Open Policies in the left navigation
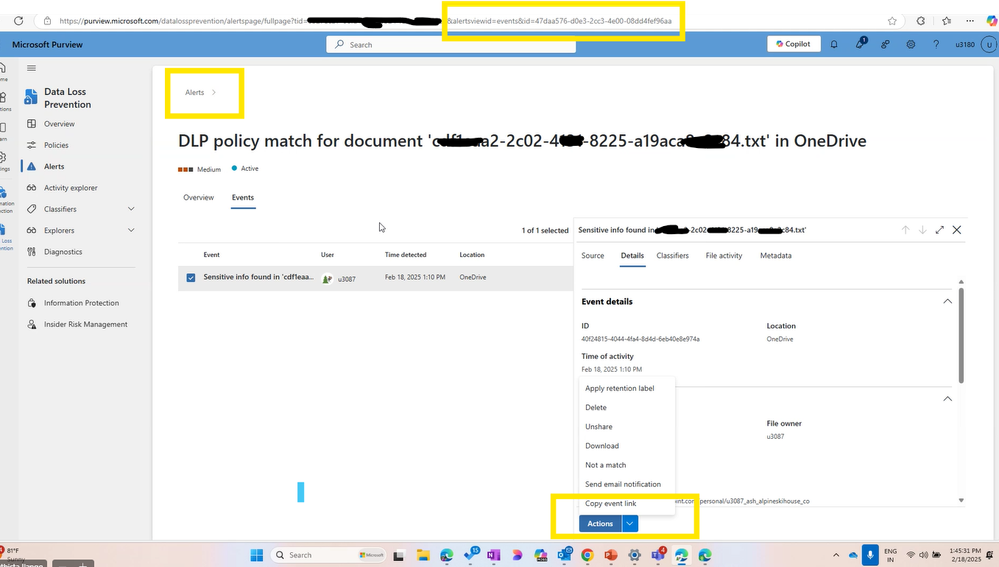999x567 pixels. click(56, 145)
